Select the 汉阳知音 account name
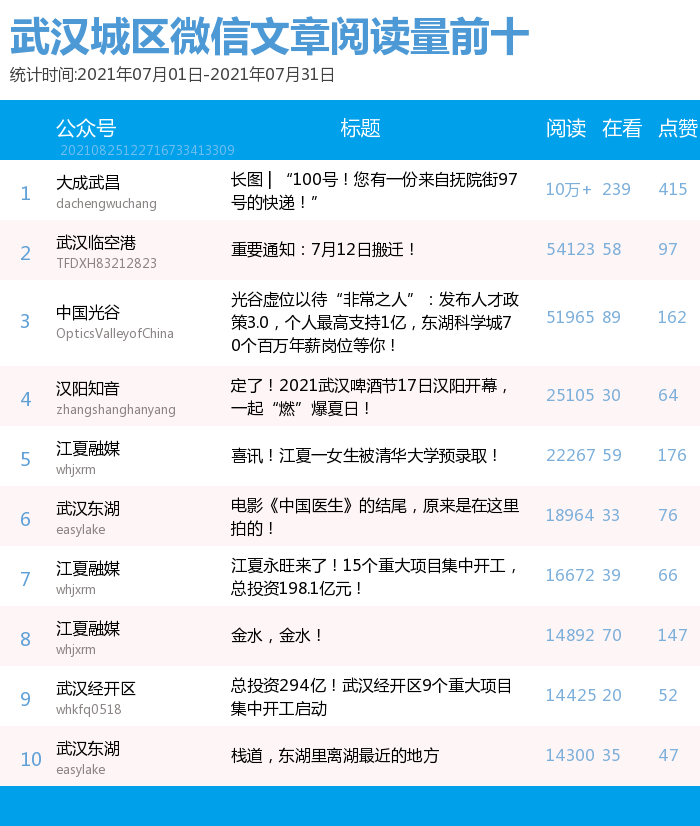Screen dimensions: 700x826 [x=88, y=388]
